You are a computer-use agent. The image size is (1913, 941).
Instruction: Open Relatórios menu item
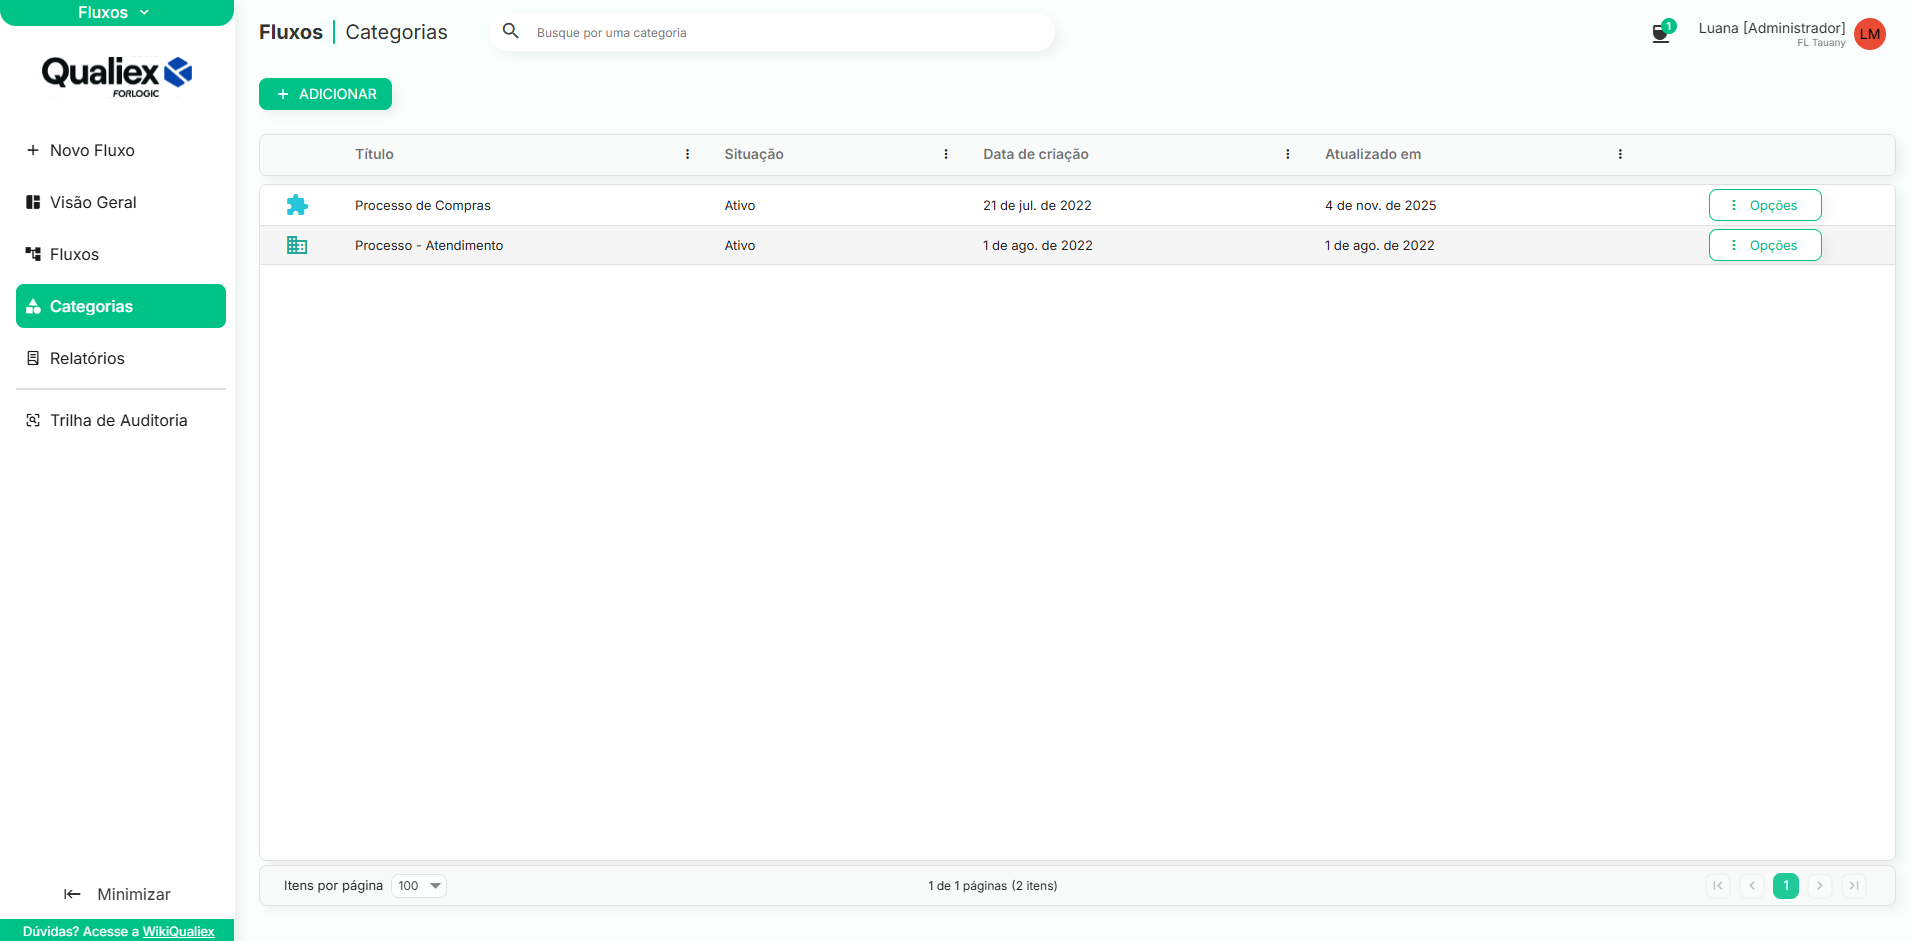[87, 358]
